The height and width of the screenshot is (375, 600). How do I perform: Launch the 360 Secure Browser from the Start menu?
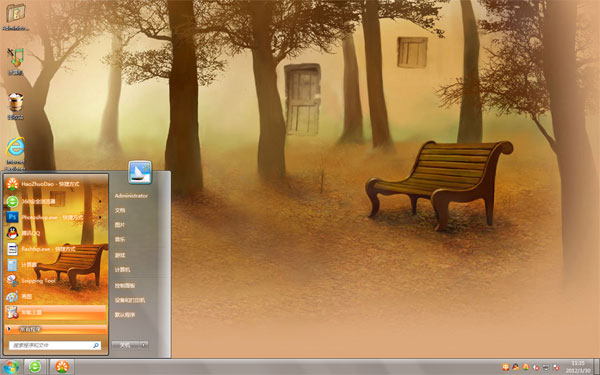click(x=55, y=201)
